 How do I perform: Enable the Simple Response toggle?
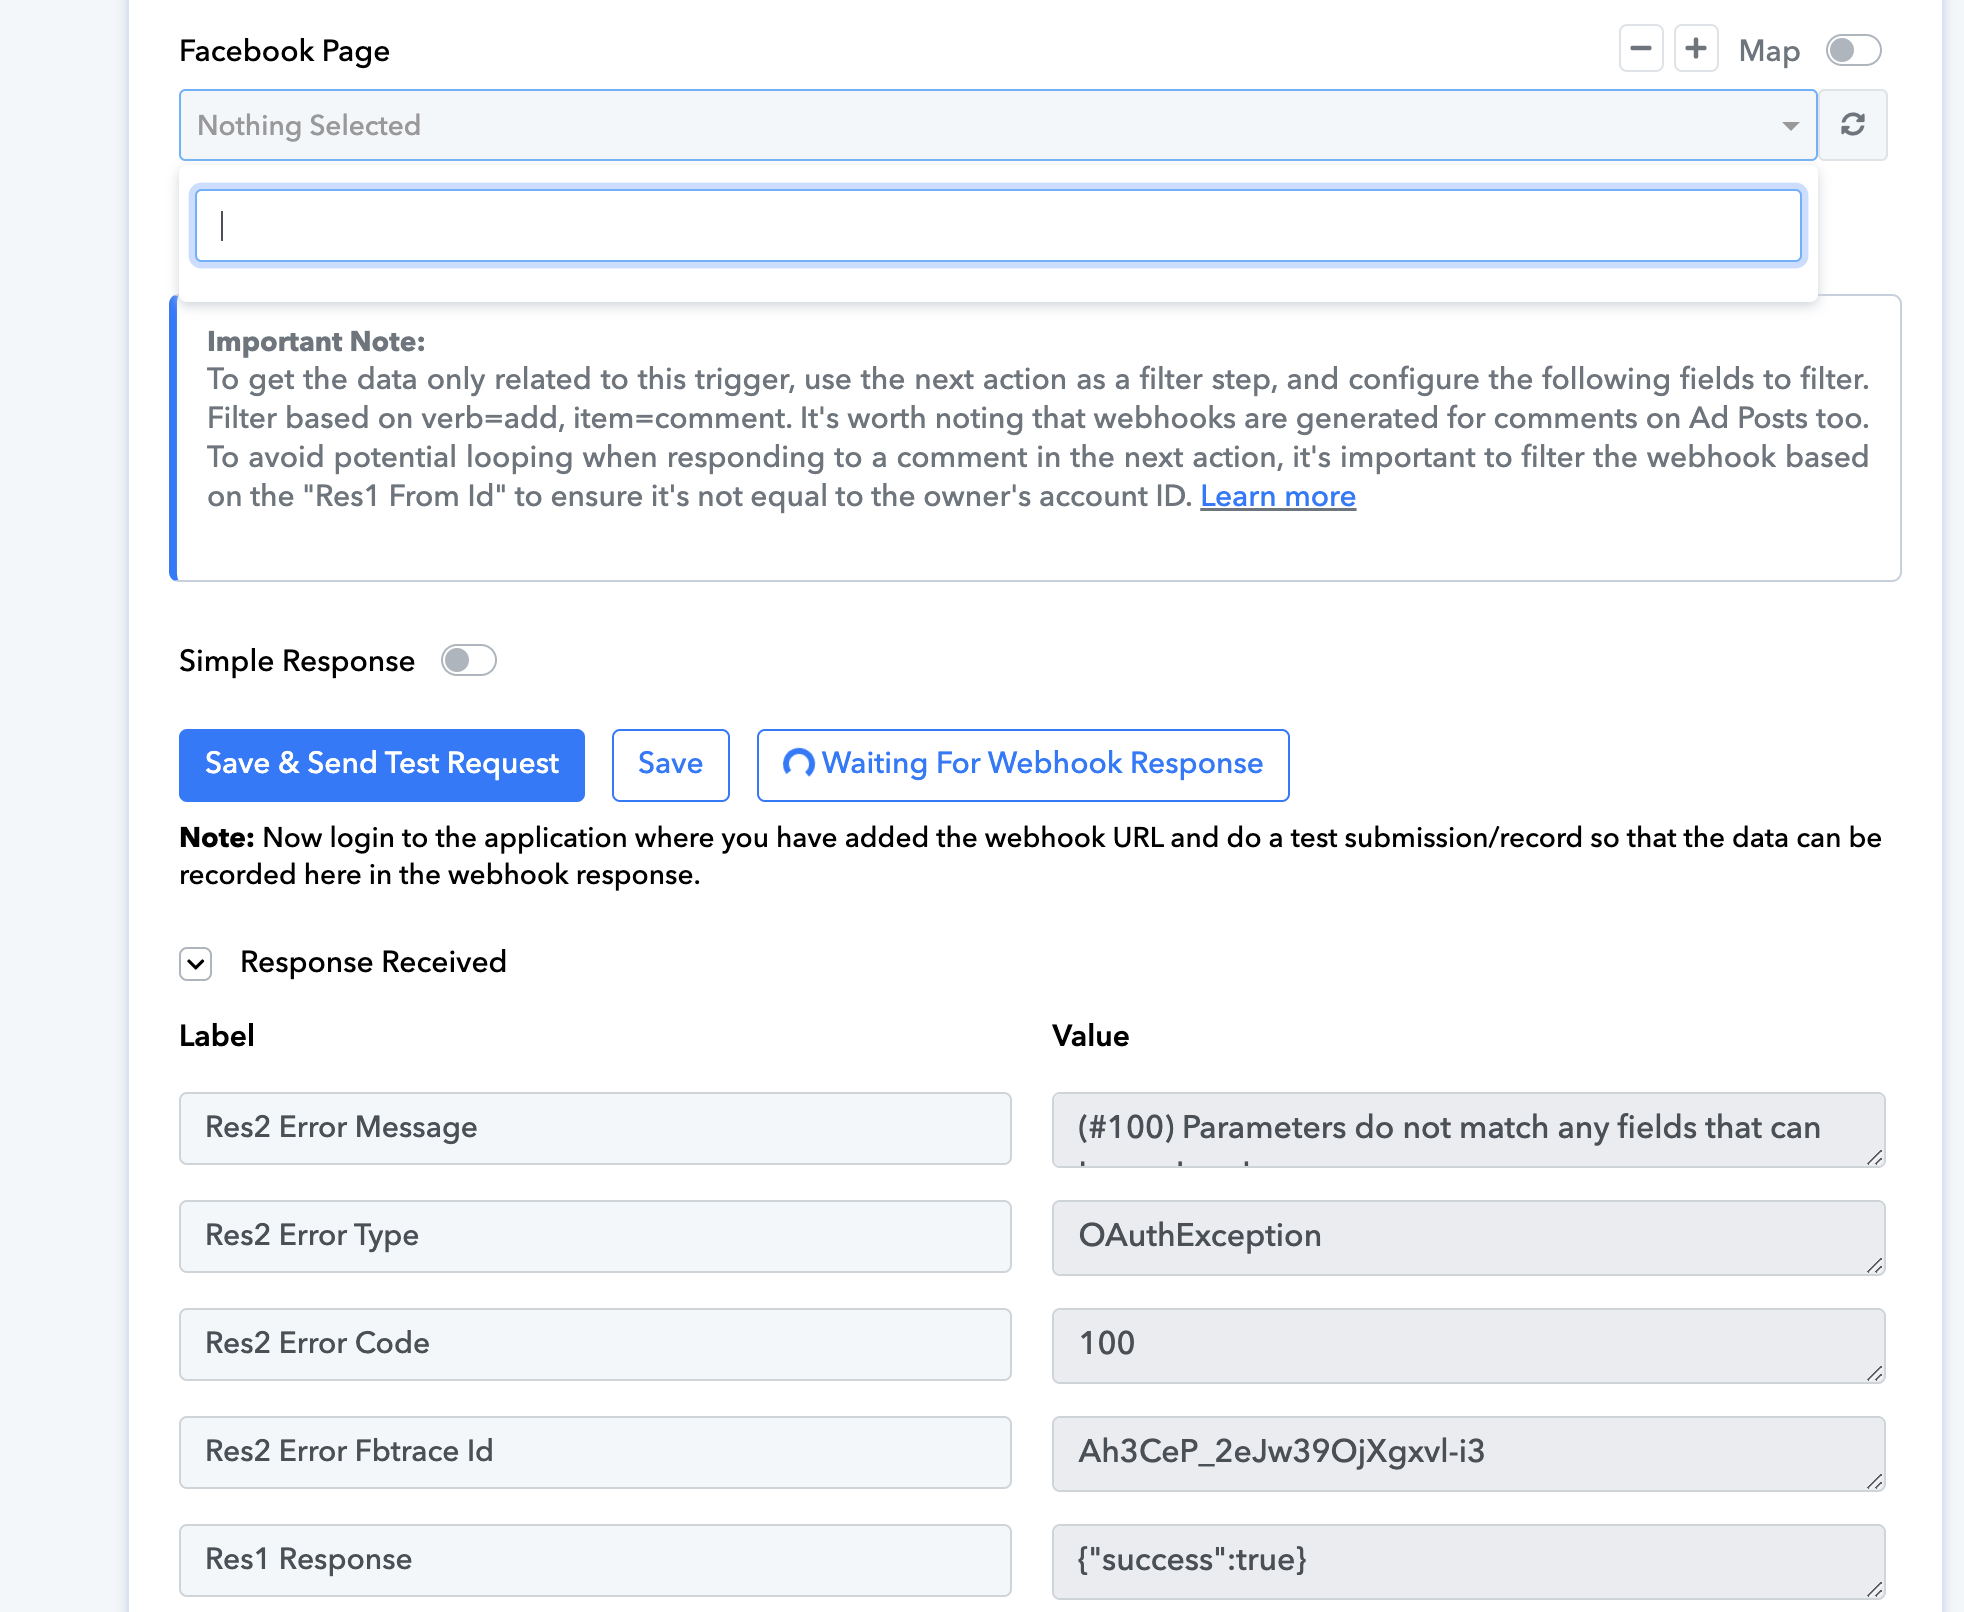click(469, 661)
